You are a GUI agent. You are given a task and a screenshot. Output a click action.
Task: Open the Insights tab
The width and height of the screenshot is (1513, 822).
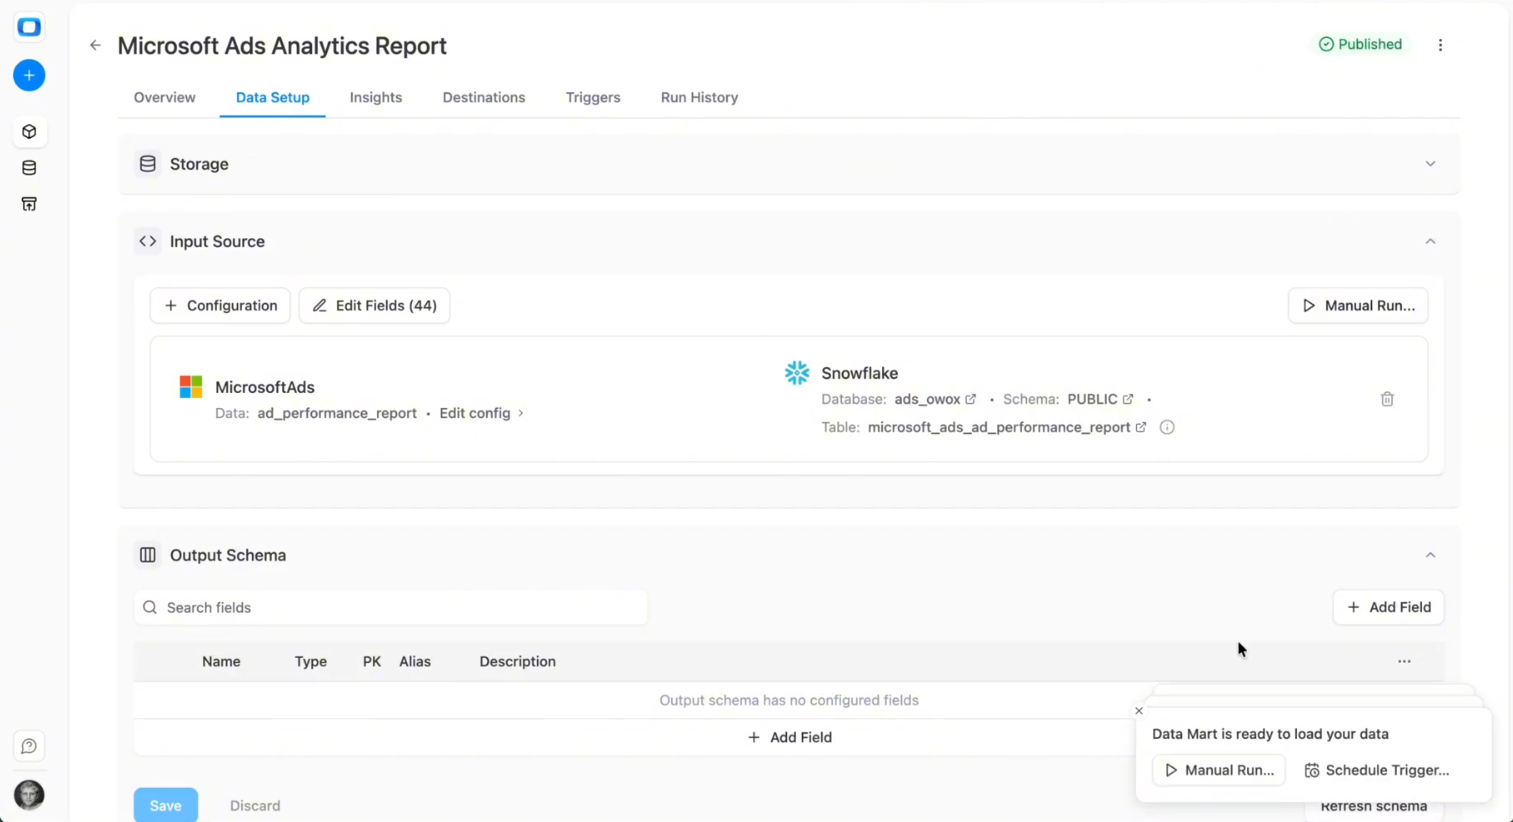tap(376, 97)
